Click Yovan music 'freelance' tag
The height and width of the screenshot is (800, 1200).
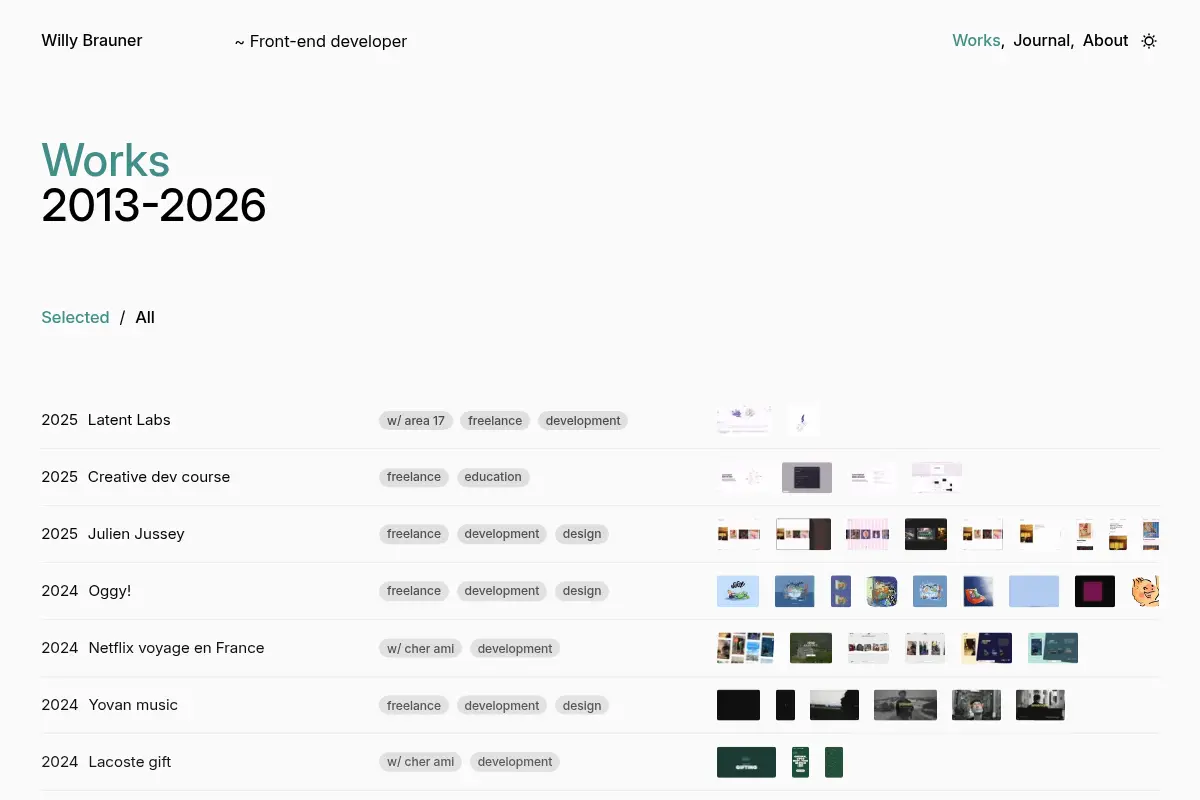pyautogui.click(x=414, y=706)
